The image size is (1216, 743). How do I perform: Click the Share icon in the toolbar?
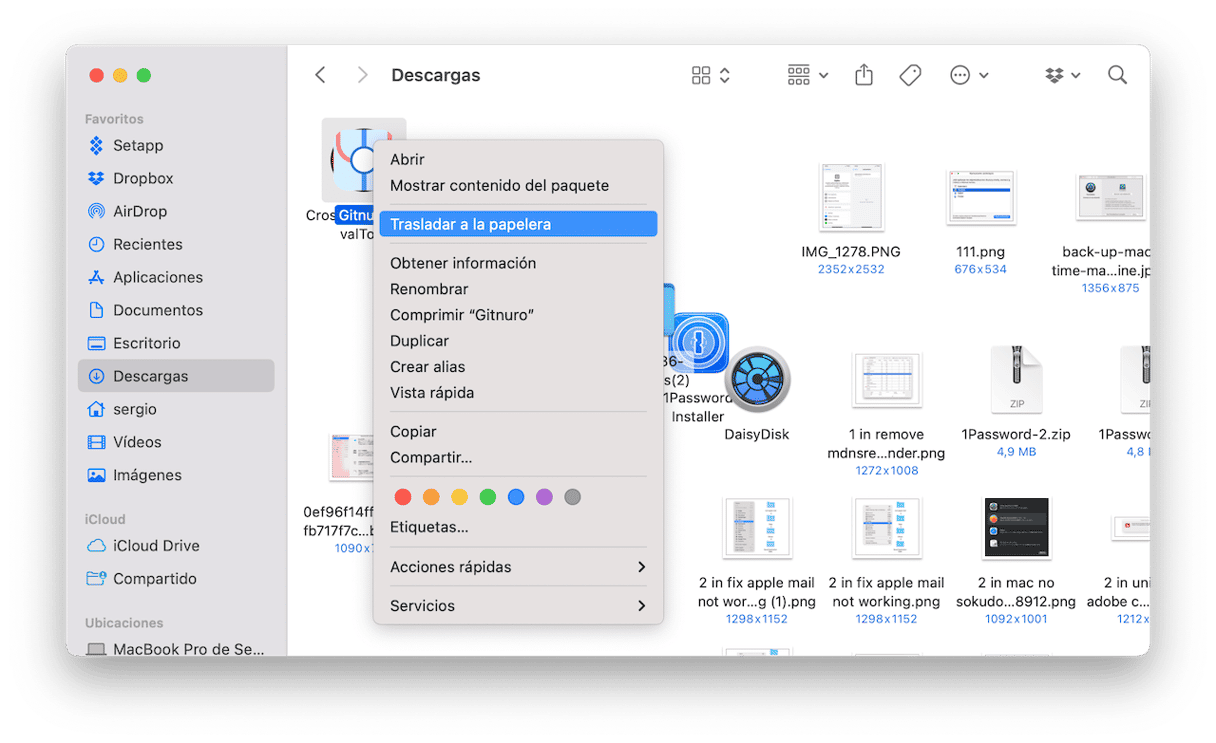click(x=864, y=75)
